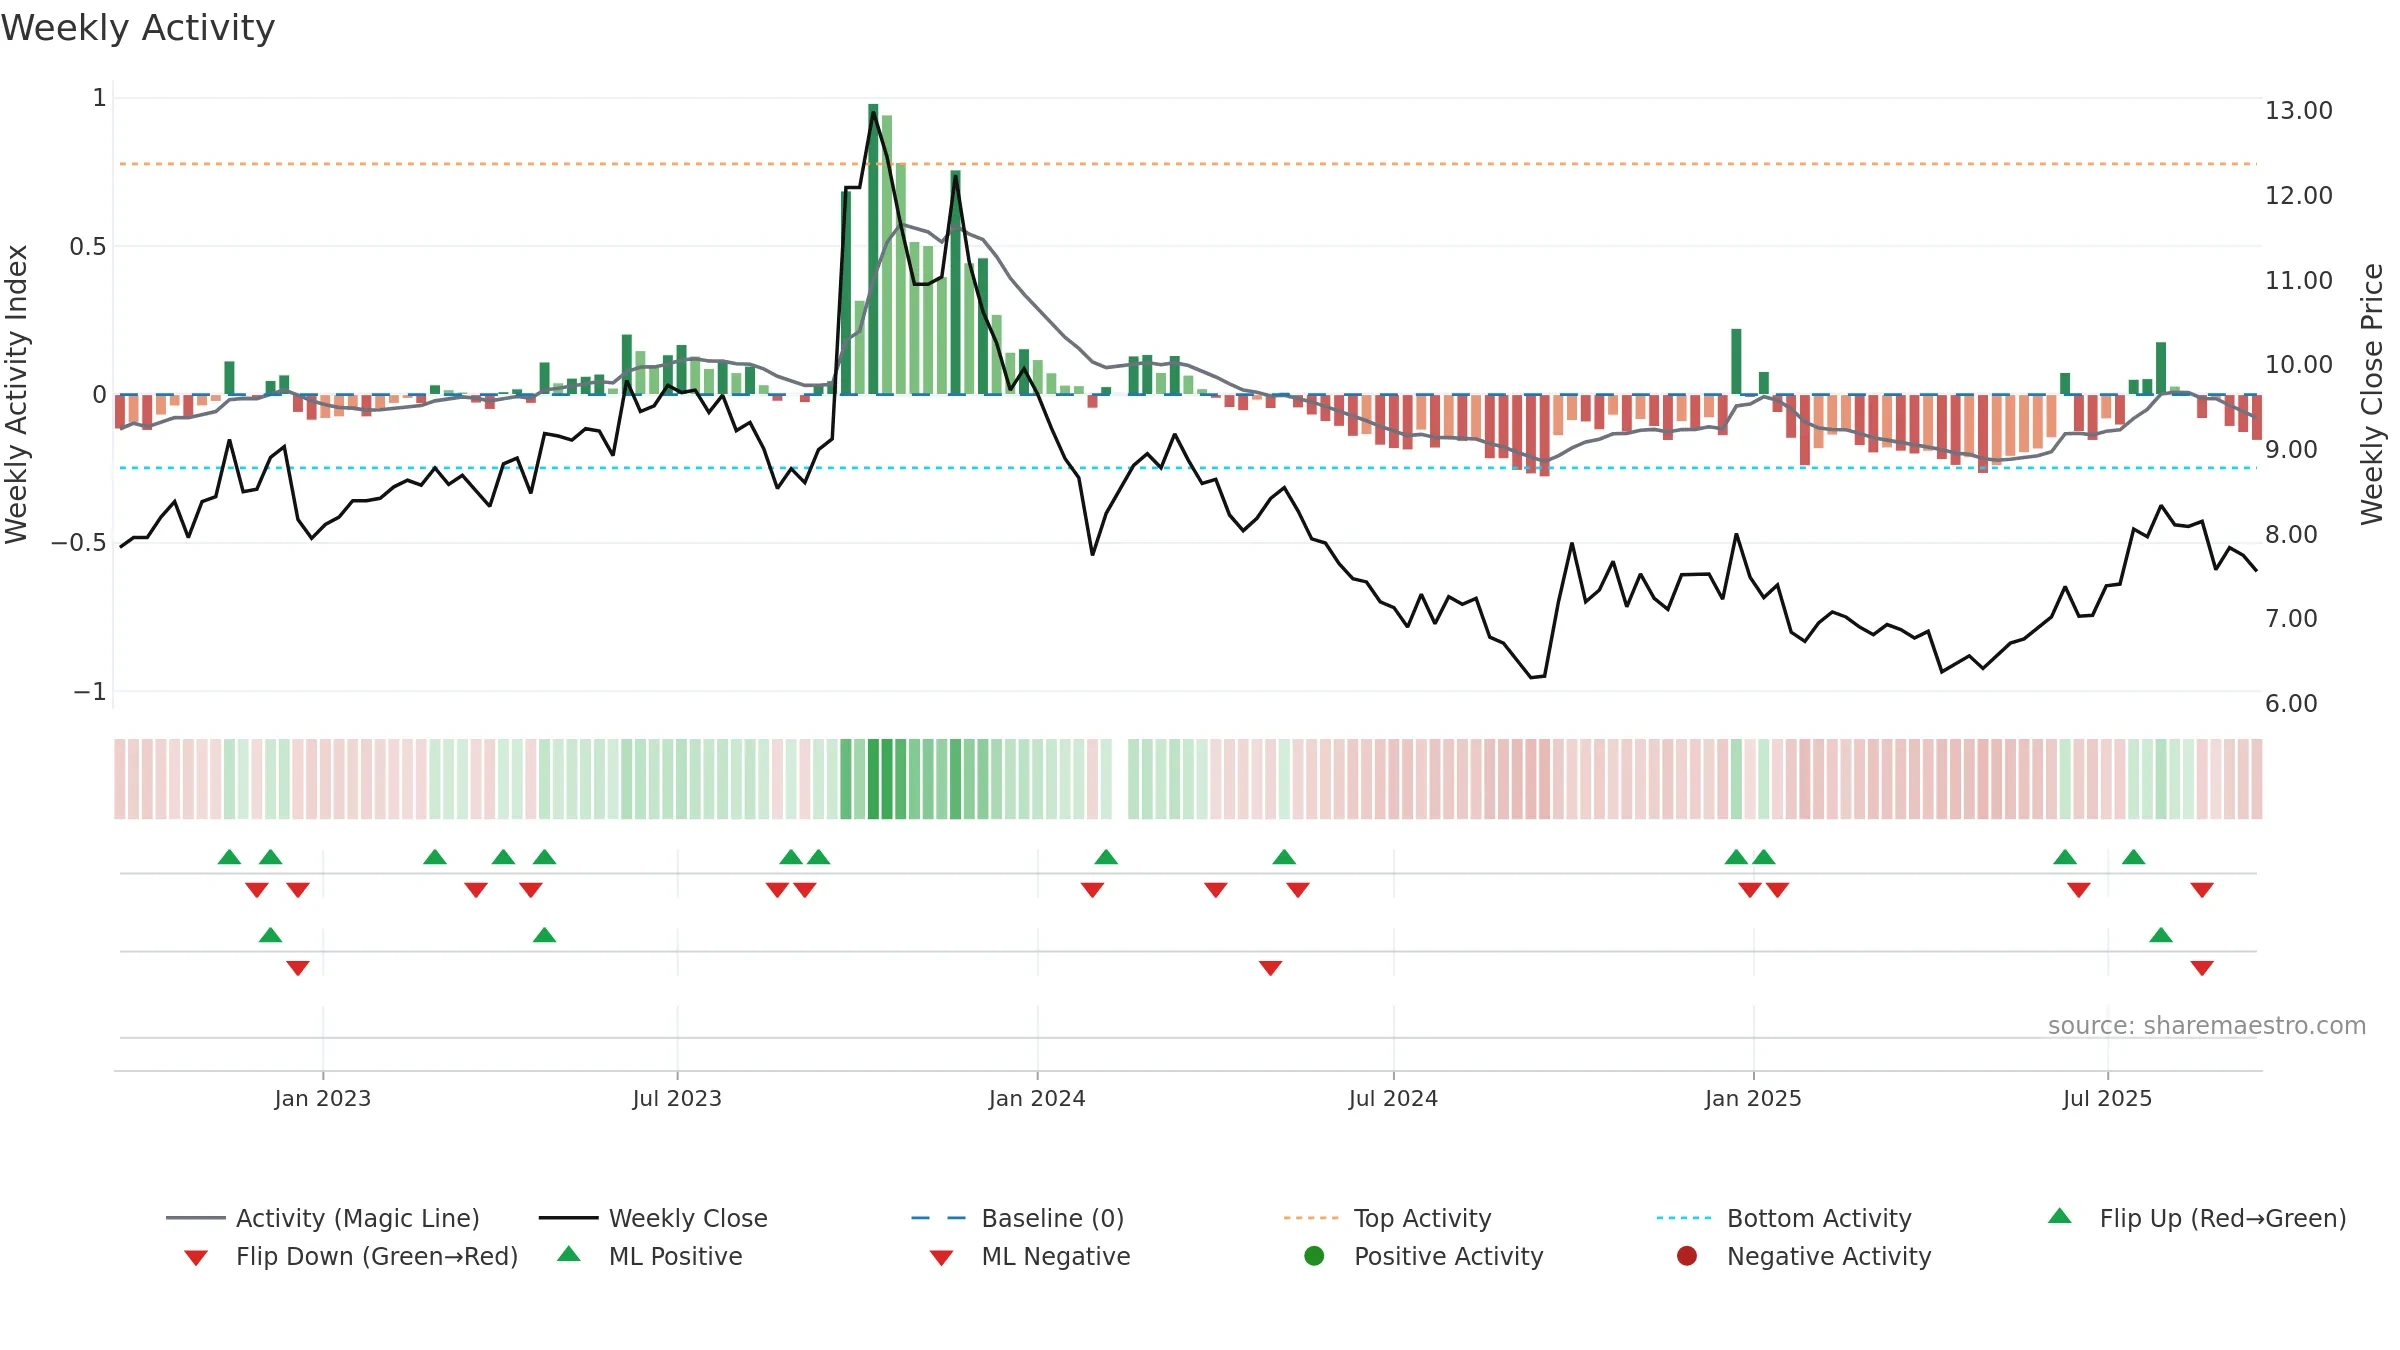Screen dimensions: 2400x1350
Task: Click the 7.00 price axis label
Action: pos(2291,619)
